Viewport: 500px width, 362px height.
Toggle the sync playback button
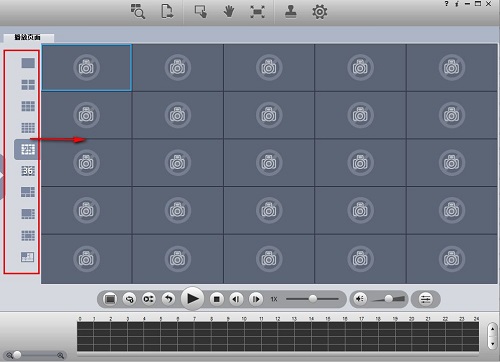pyautogui.click(x=149, y=299)
